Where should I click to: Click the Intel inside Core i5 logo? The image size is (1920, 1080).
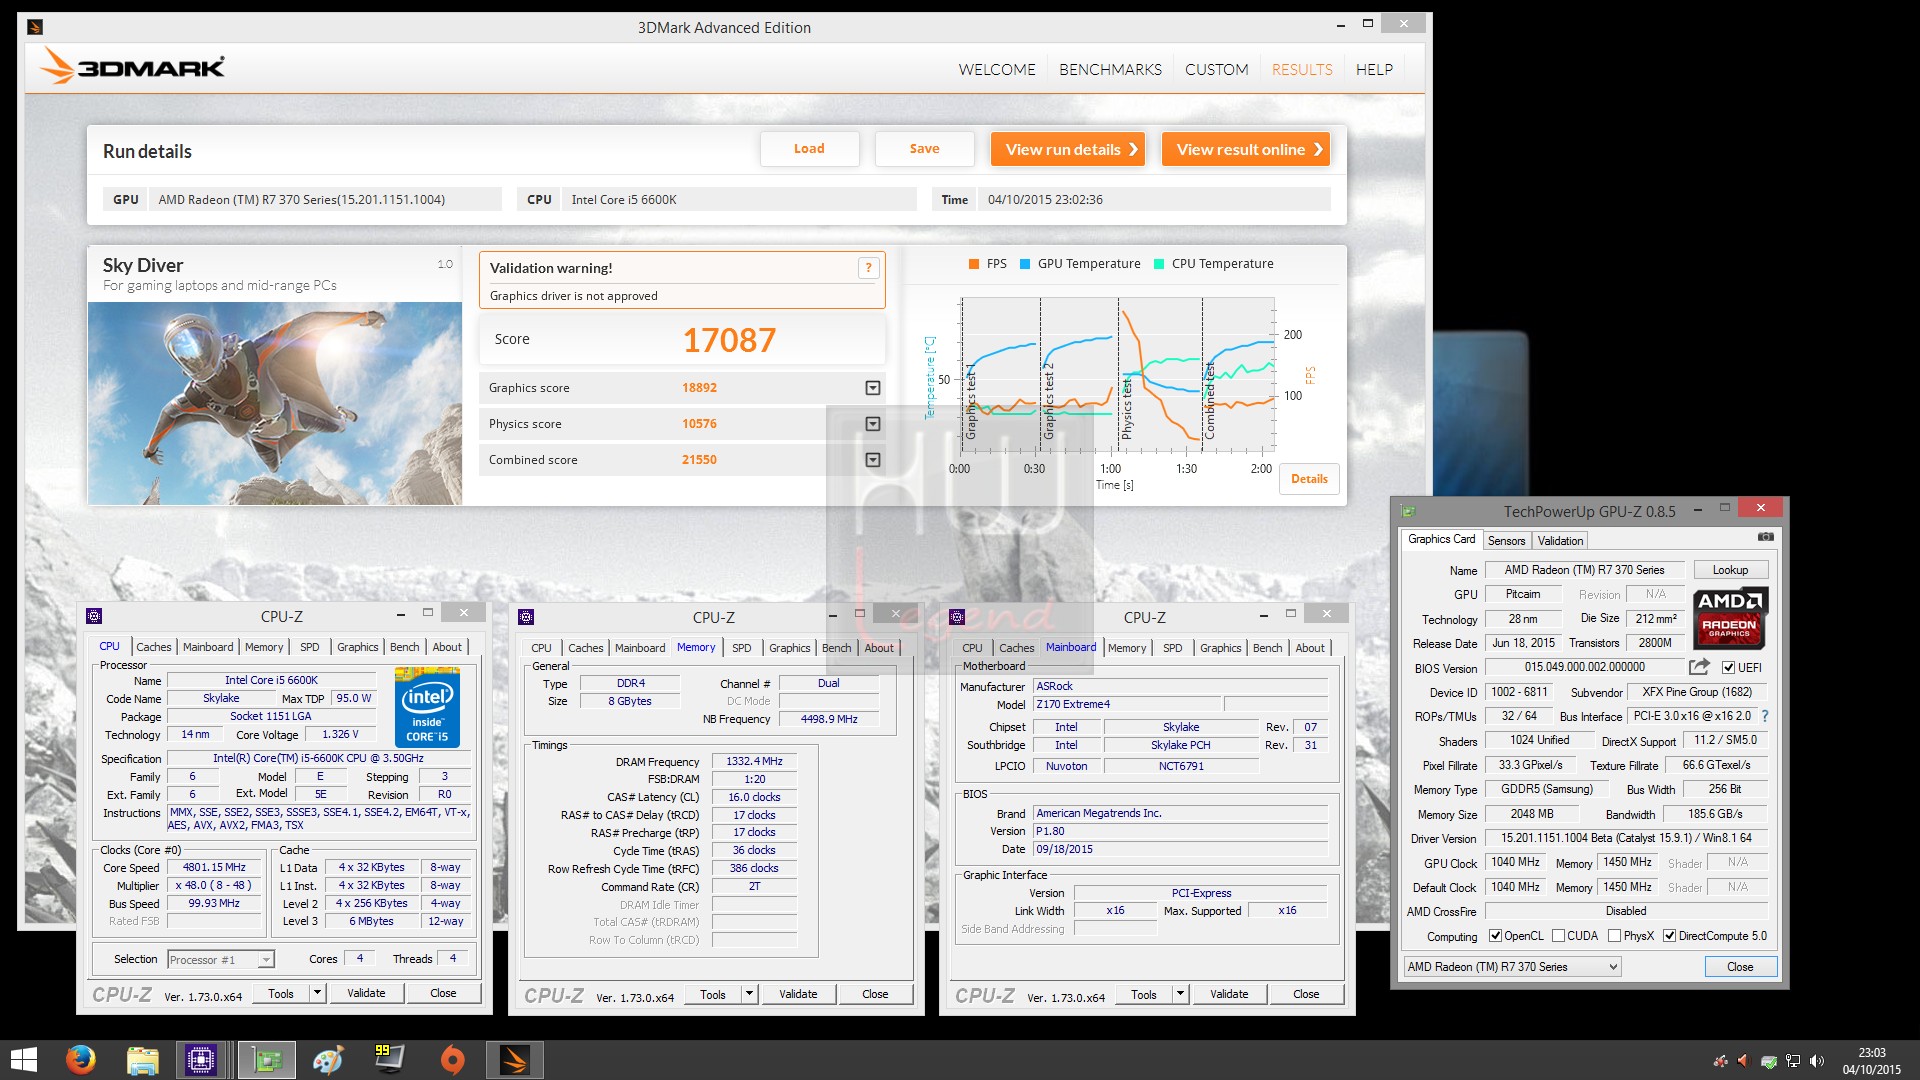[427, 707]
